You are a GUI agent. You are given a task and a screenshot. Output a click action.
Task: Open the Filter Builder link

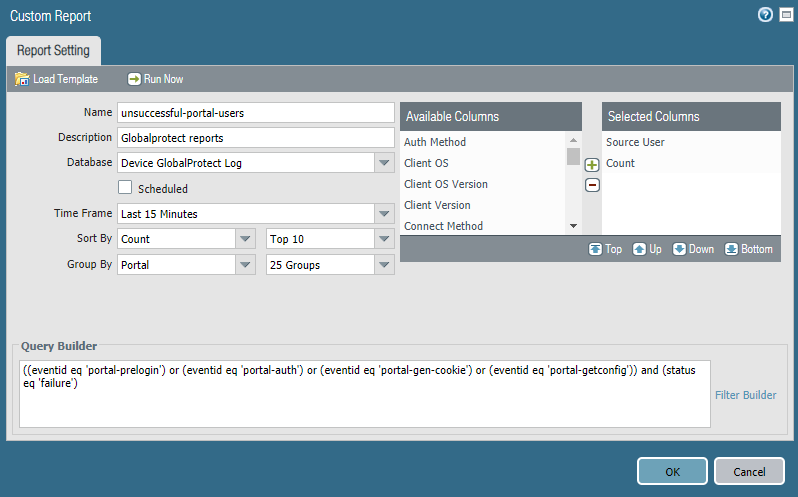[745, 395]
